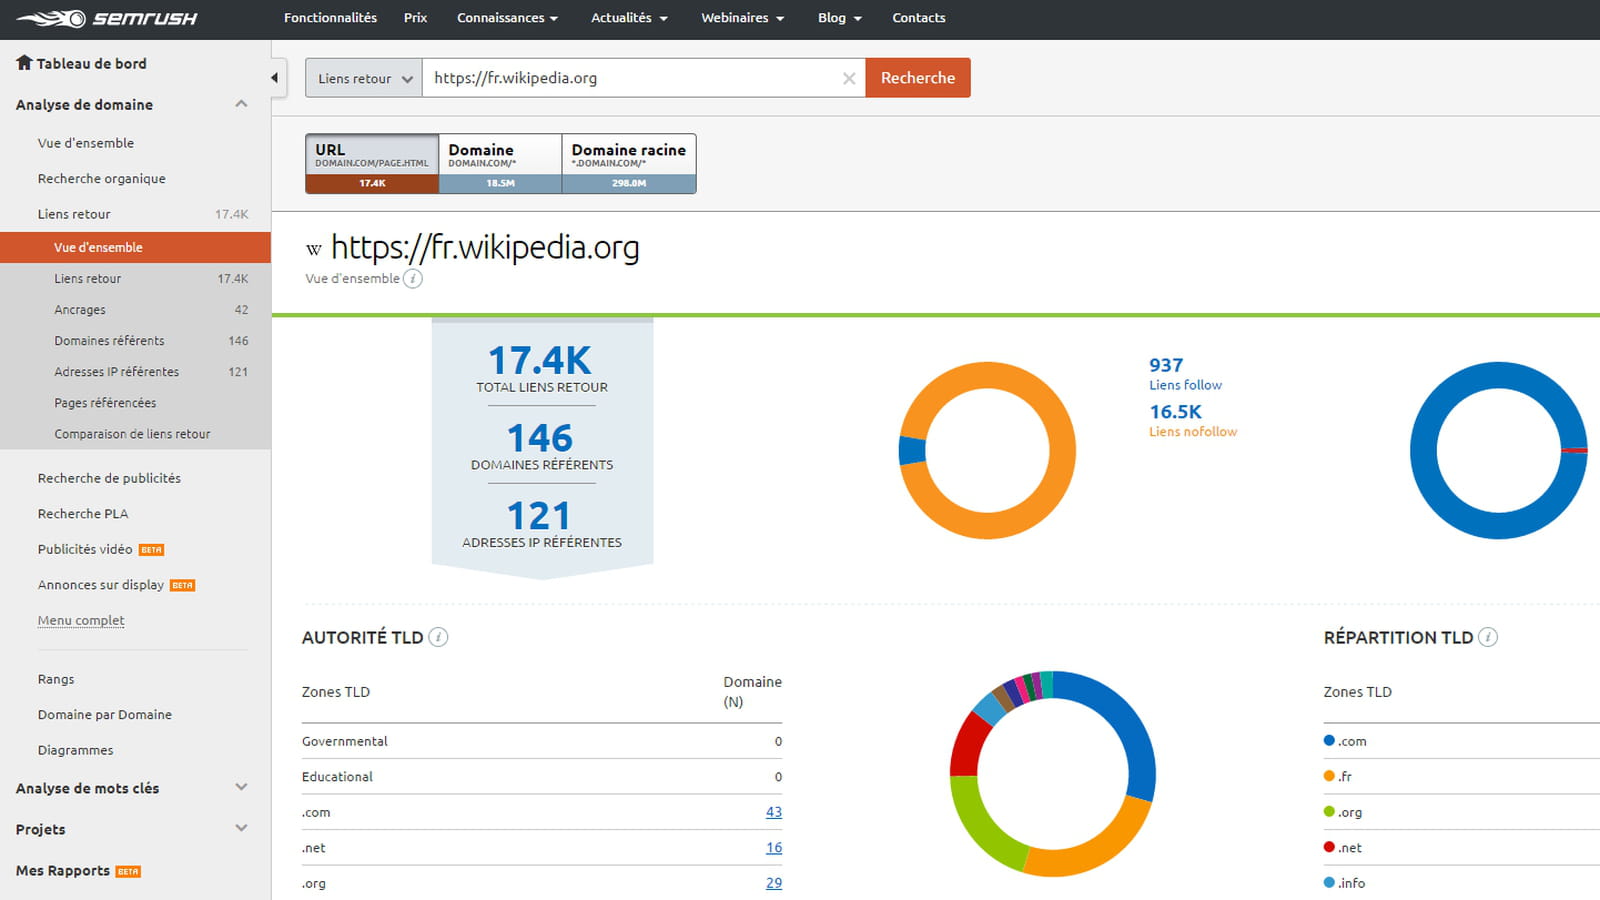1600x900 pixels.
Task: Expand the Projets section
Action: pos(241,828)
